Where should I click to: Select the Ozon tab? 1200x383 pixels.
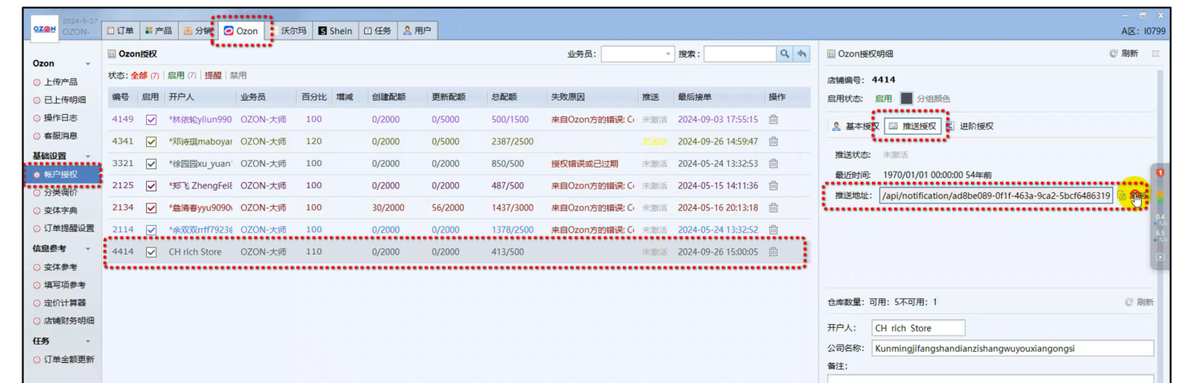pos(241,31)
